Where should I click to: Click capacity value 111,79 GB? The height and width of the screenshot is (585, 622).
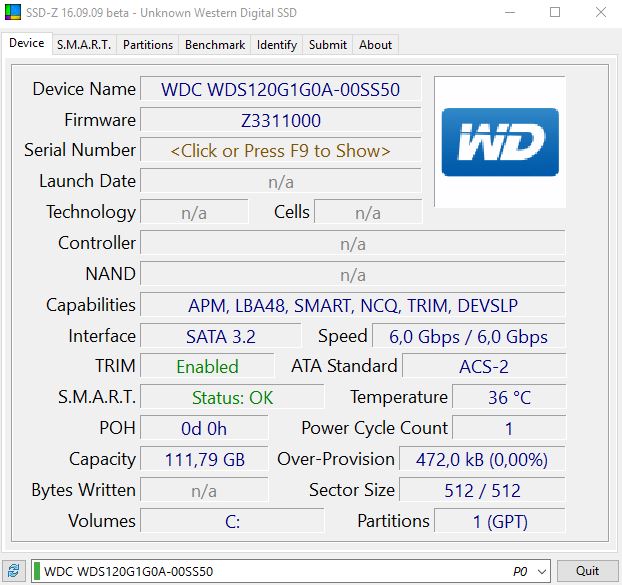(x=204, y=459)
